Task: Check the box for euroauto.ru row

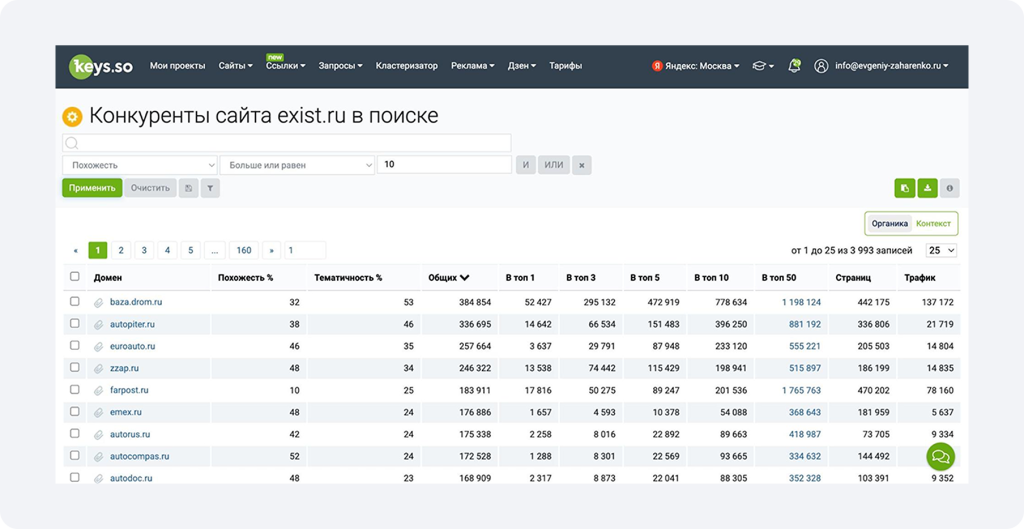Action: 74,345
